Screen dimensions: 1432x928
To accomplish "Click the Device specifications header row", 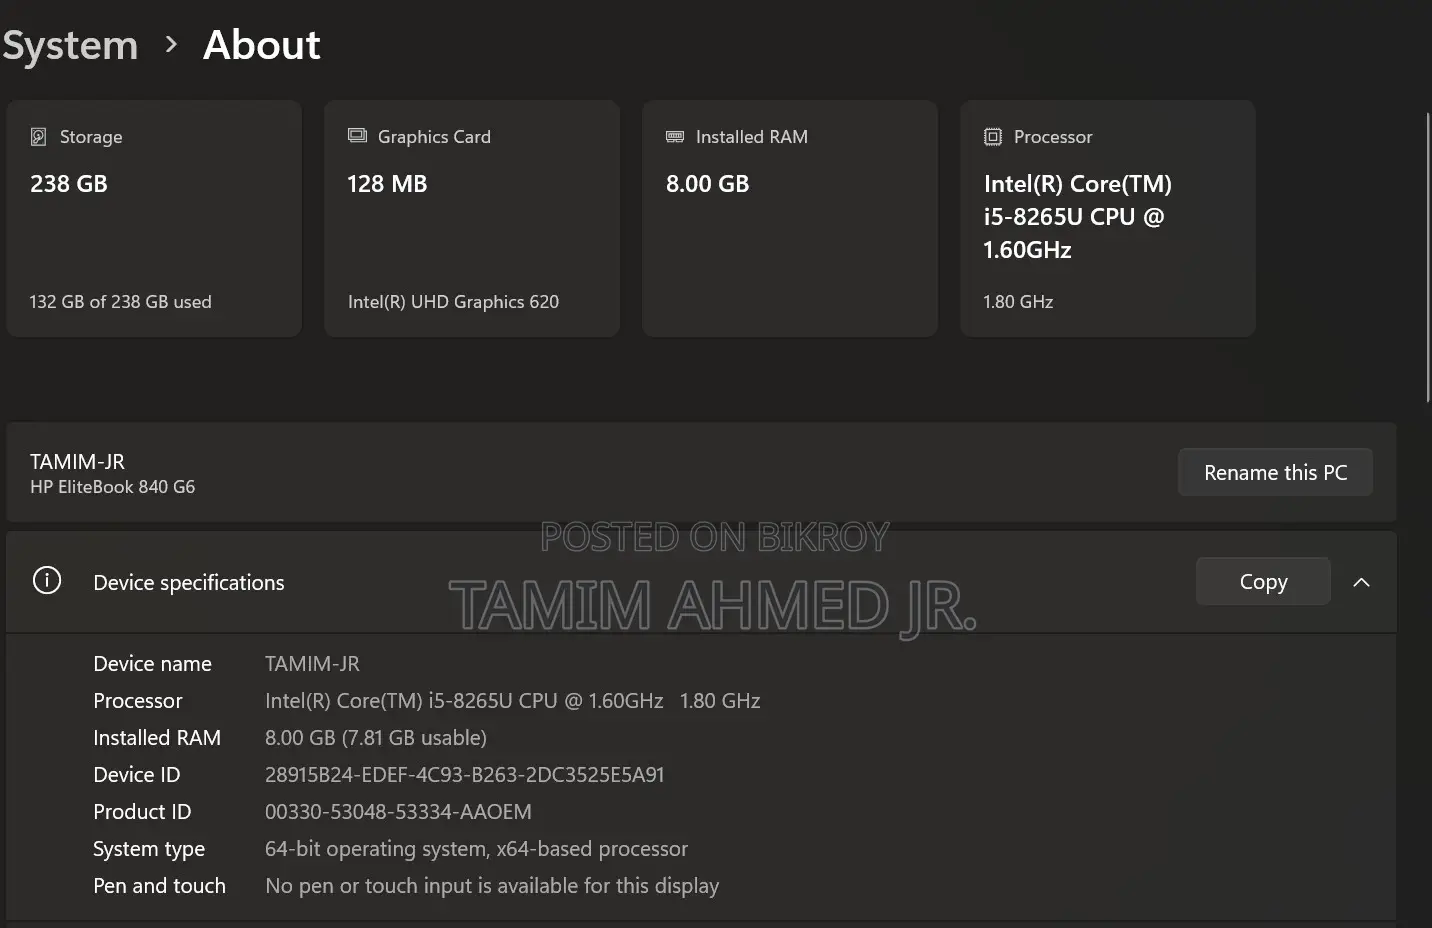I will click(701, 582).
